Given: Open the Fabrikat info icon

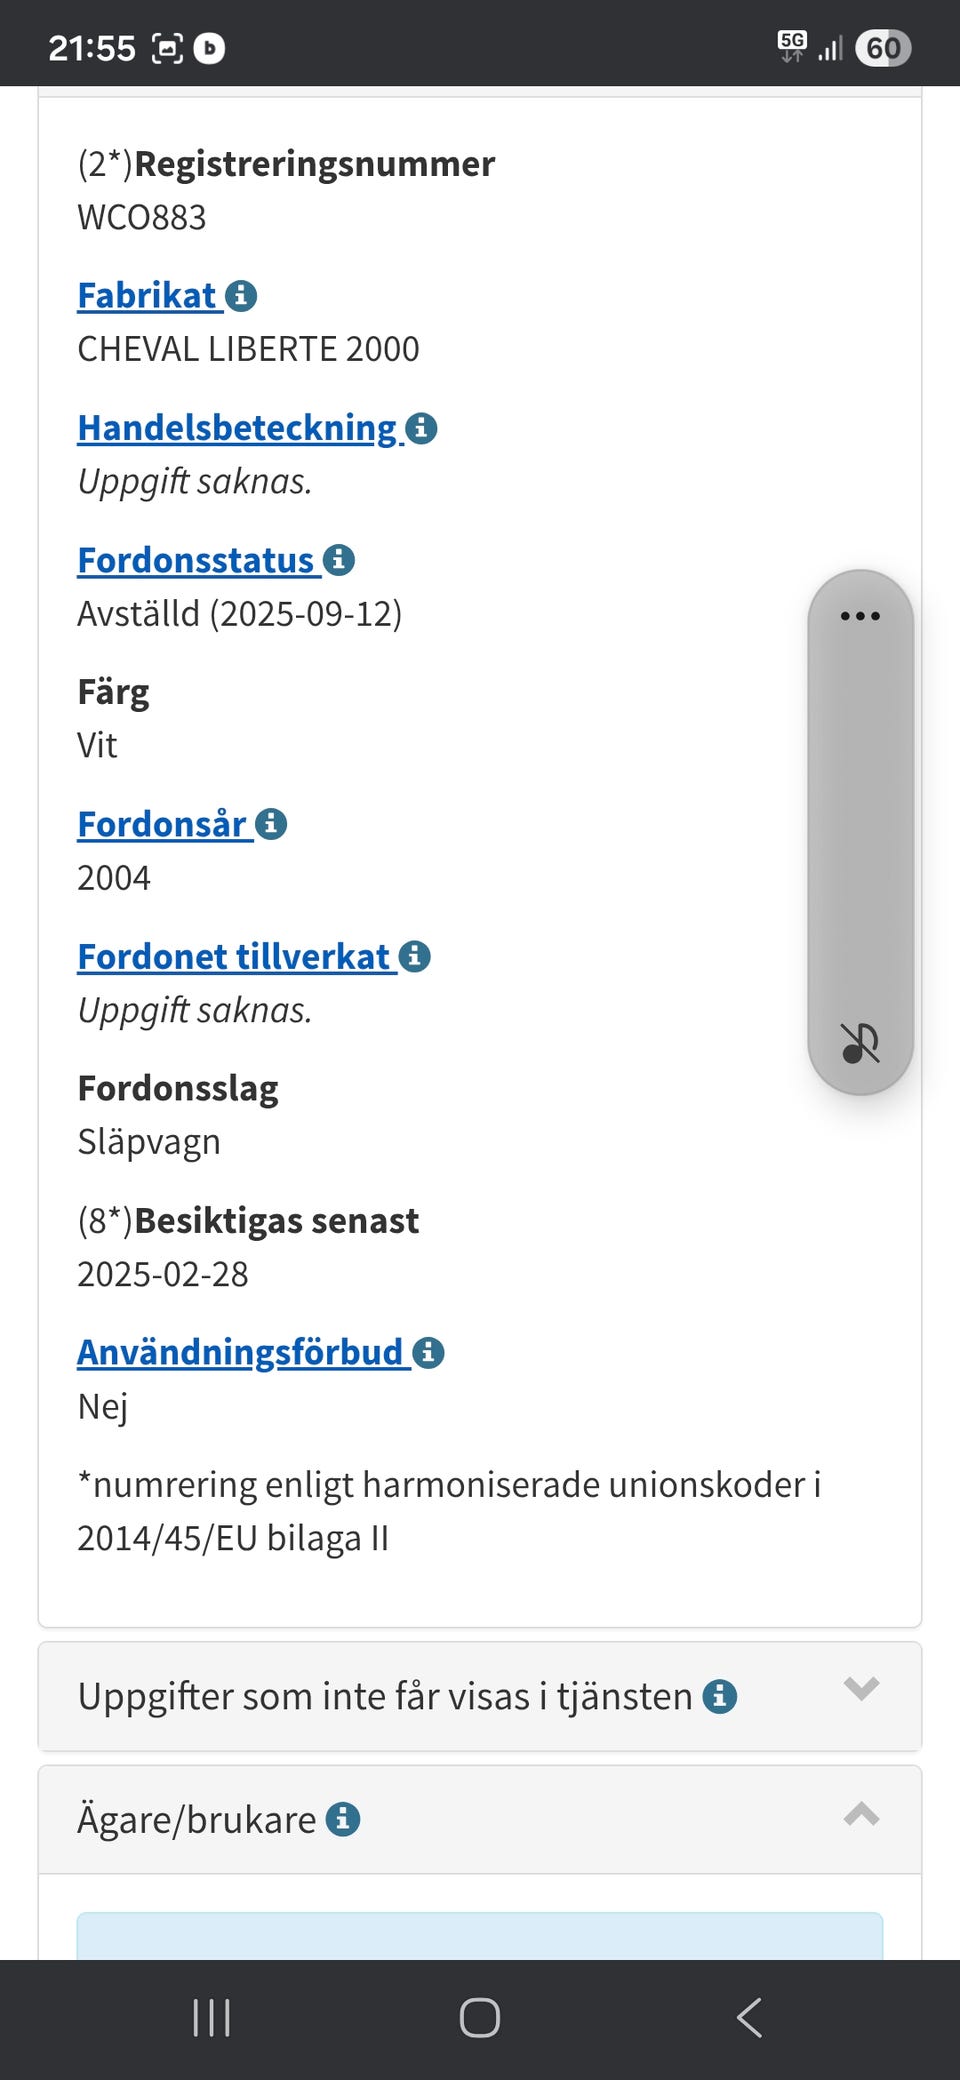Looking at the screenshot, I should point(241,295).
